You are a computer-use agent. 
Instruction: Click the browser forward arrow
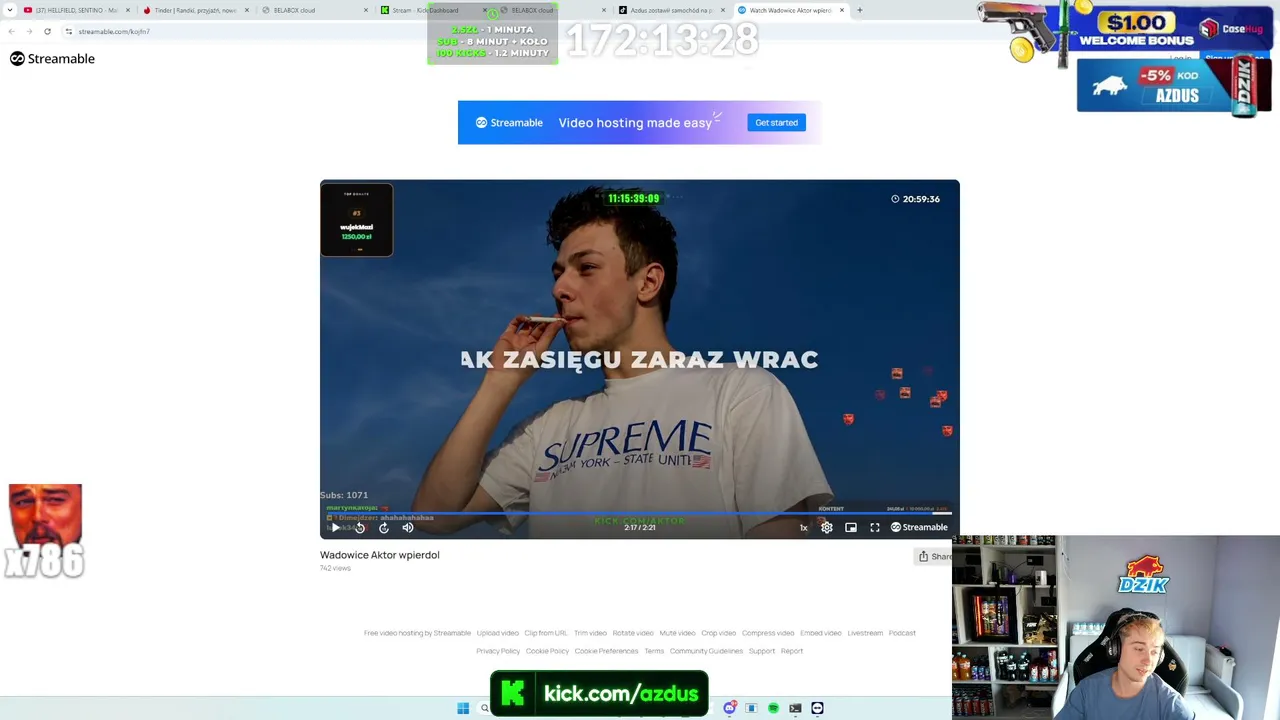click(28, 31)
